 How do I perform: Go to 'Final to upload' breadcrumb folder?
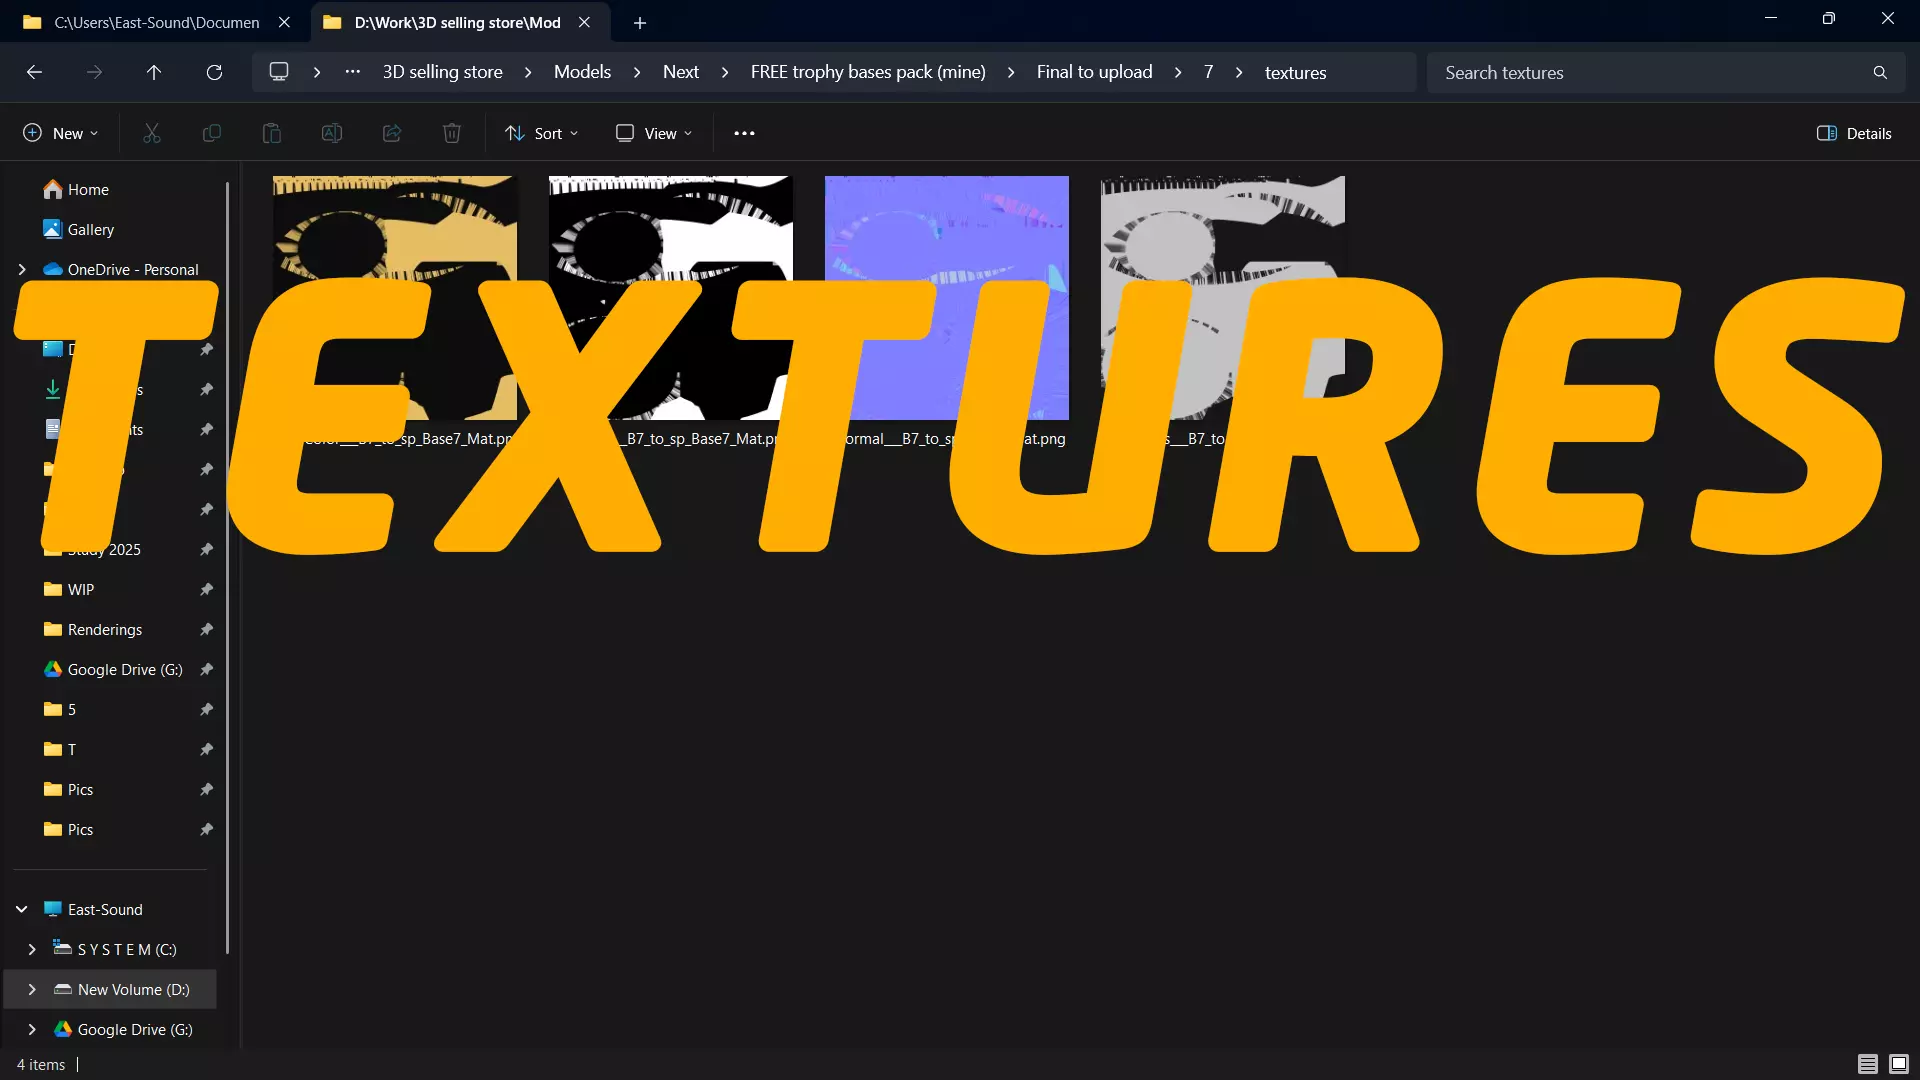(1094, 72)
